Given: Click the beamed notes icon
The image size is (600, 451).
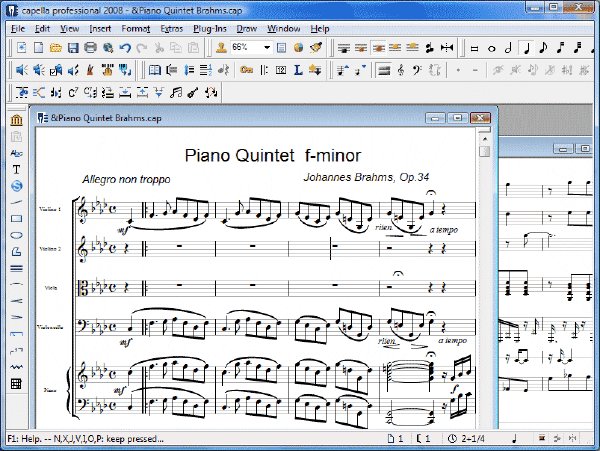Looking at the screenshot, I should point(176,93).
